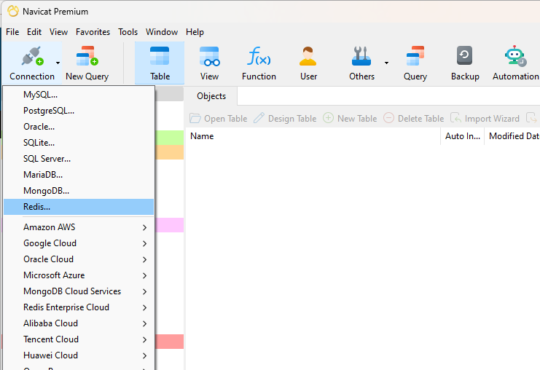Select the Query toolbar icon
This screenshot has height=370, width=540.
pos(415,56)
